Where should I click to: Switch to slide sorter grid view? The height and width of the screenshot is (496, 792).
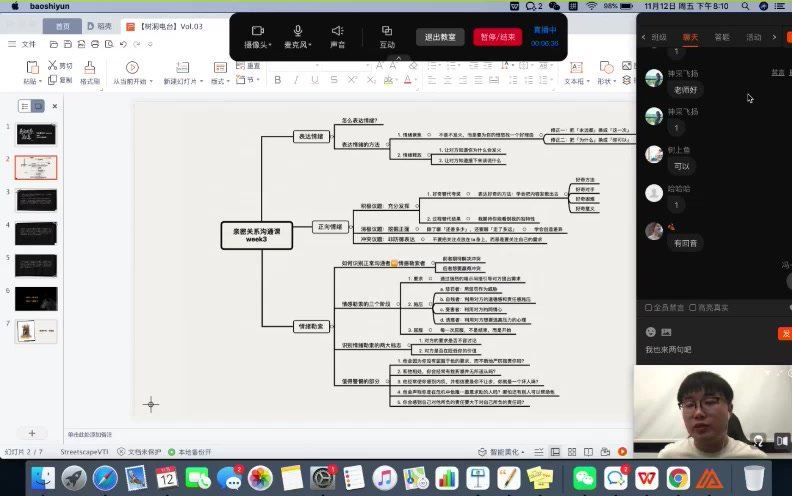[x=572, y=452]
